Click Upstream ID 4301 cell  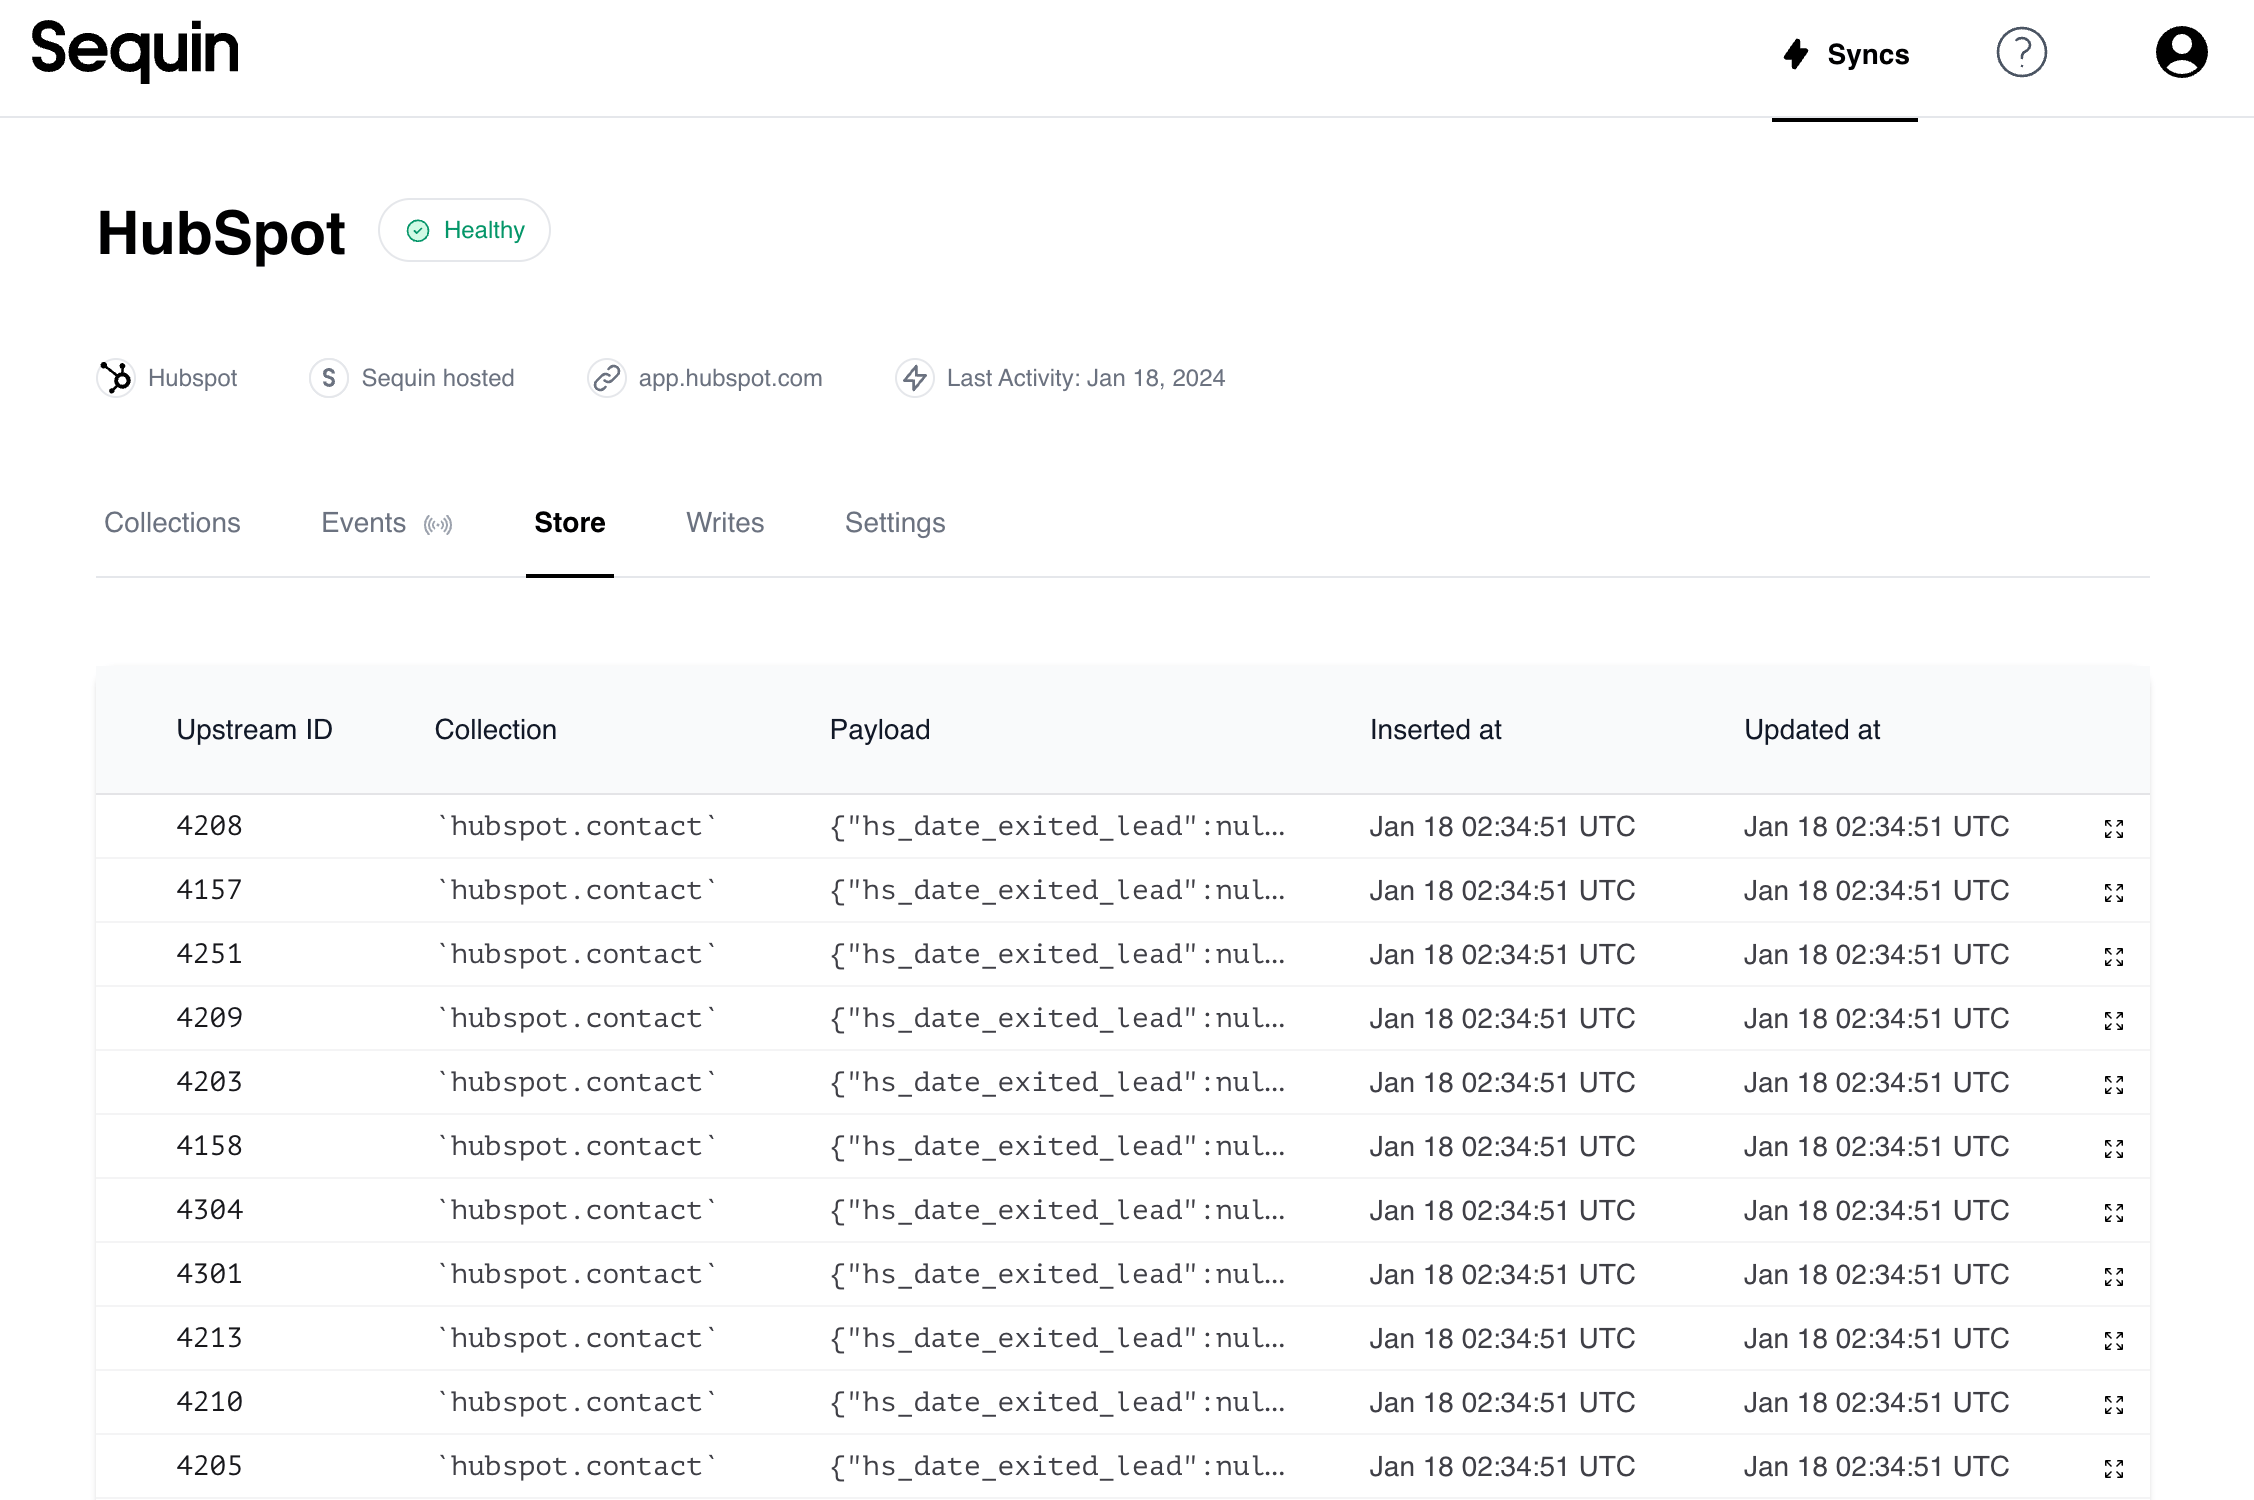tap(209, 1274)
